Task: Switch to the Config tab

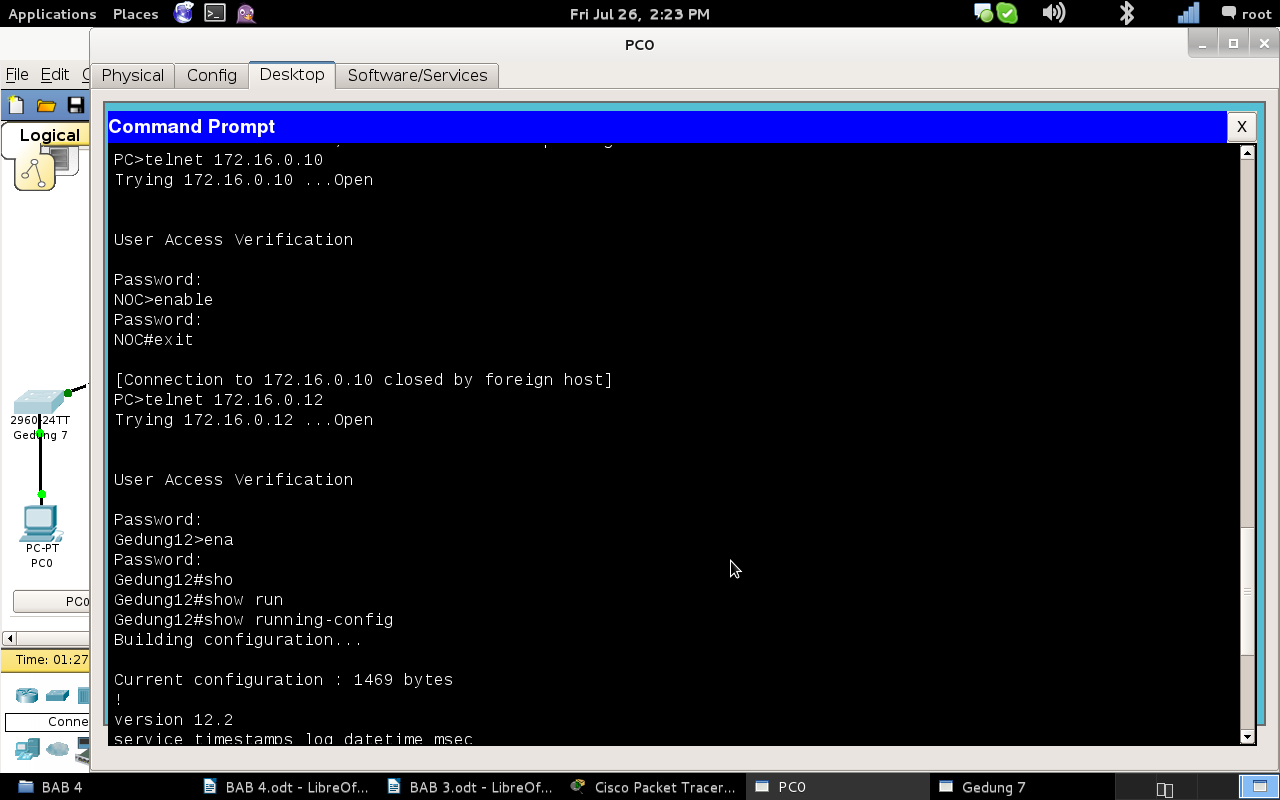Action: (212, 75)
